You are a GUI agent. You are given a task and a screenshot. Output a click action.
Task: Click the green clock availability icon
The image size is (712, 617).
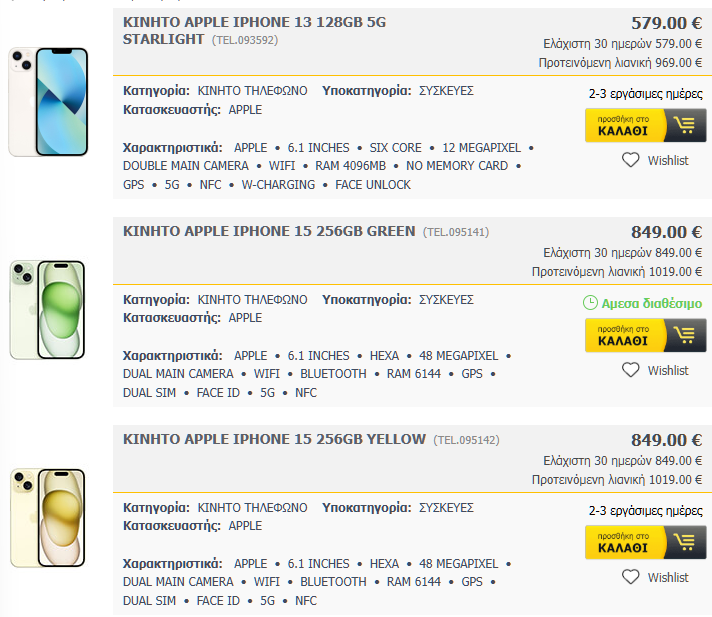point(591,303)
